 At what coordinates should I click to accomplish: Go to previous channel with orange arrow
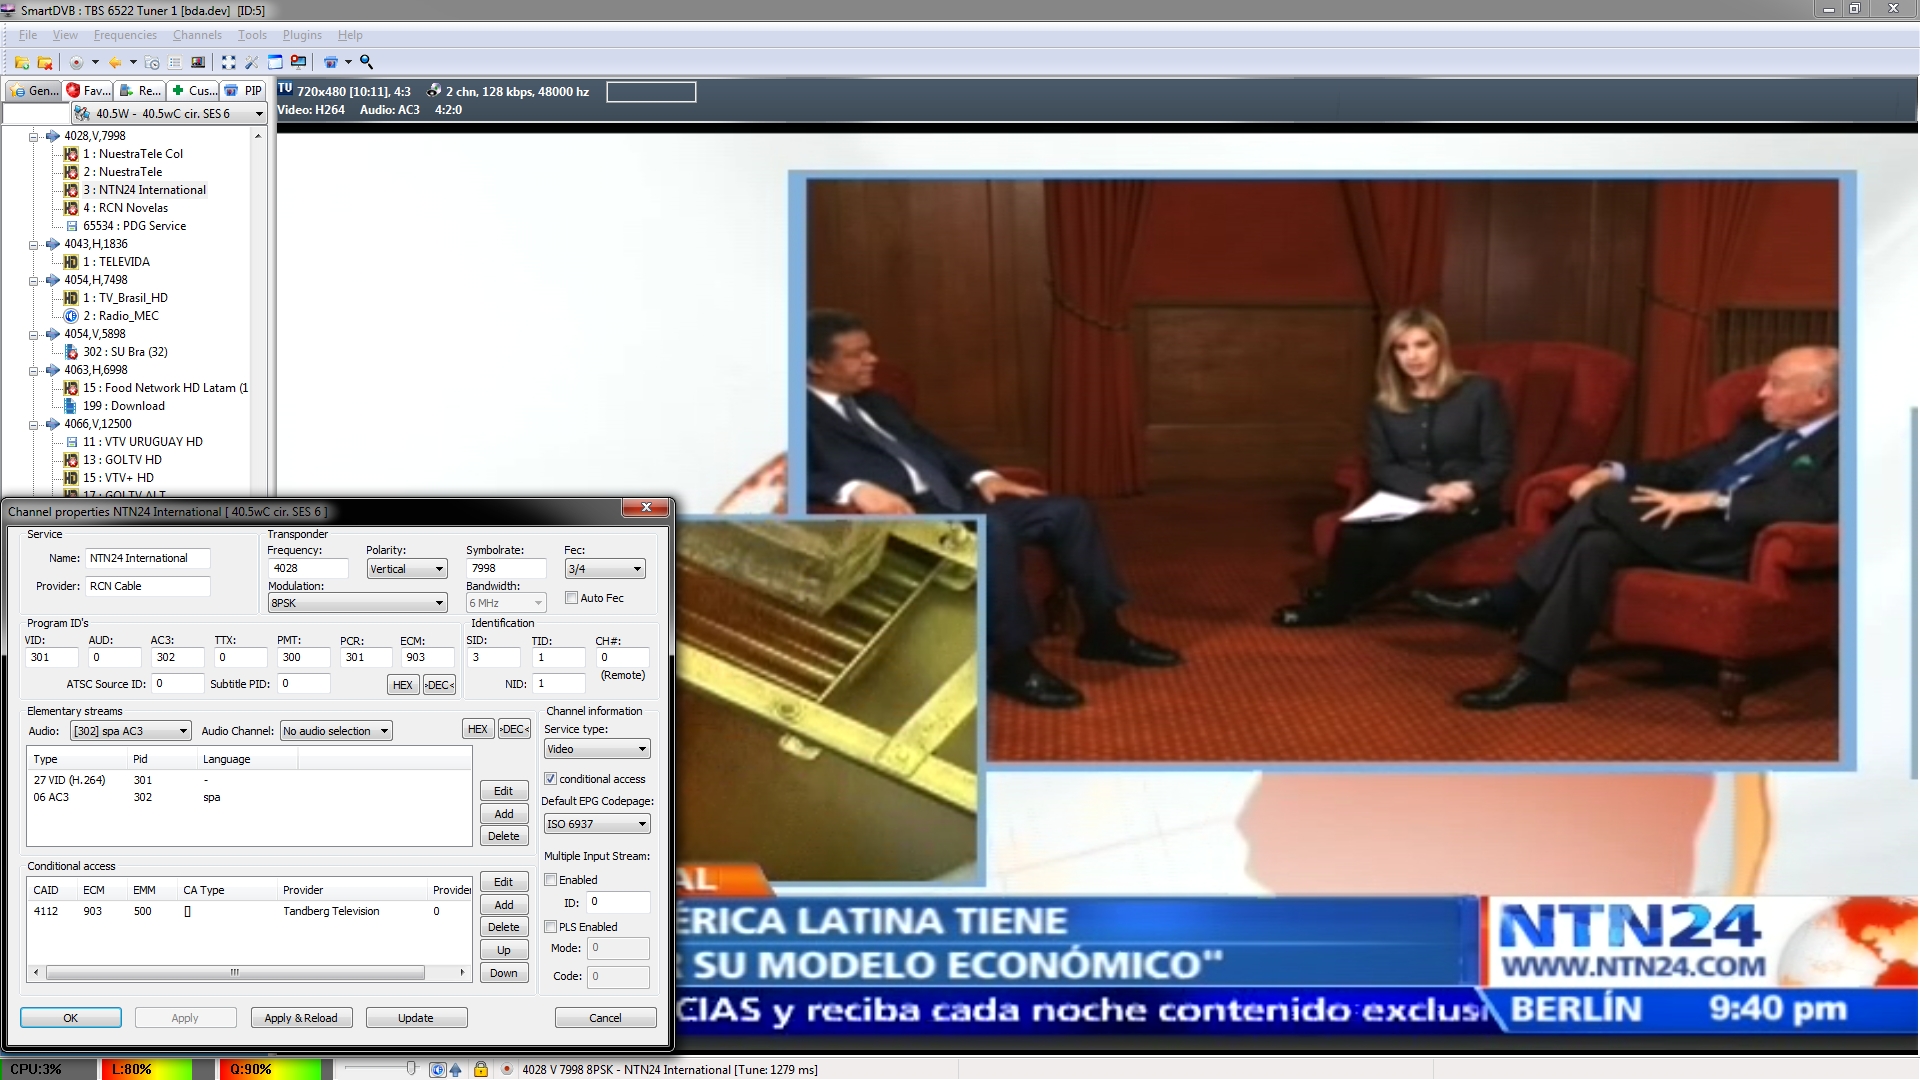pos(115,62)
